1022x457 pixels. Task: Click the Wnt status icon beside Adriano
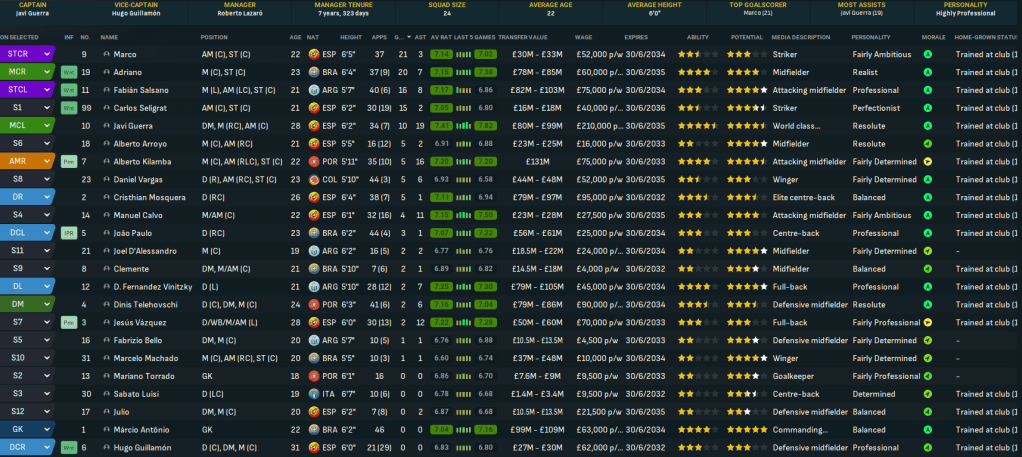[x=68, y=72]
